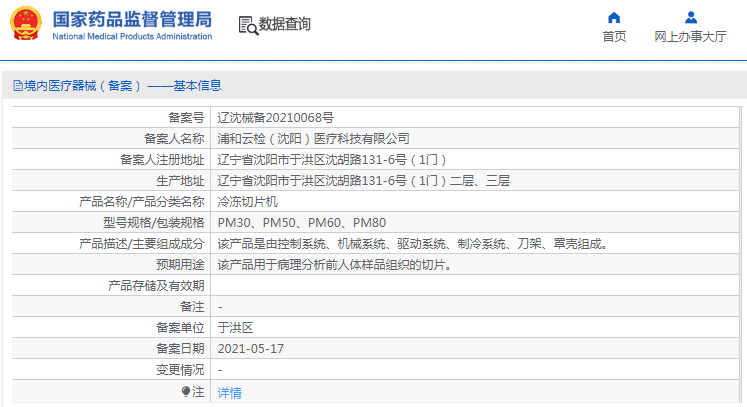Screen dimensions: 747x407
Task: Click the 数据查询 magnifier document icon
Action: (248, 25)
